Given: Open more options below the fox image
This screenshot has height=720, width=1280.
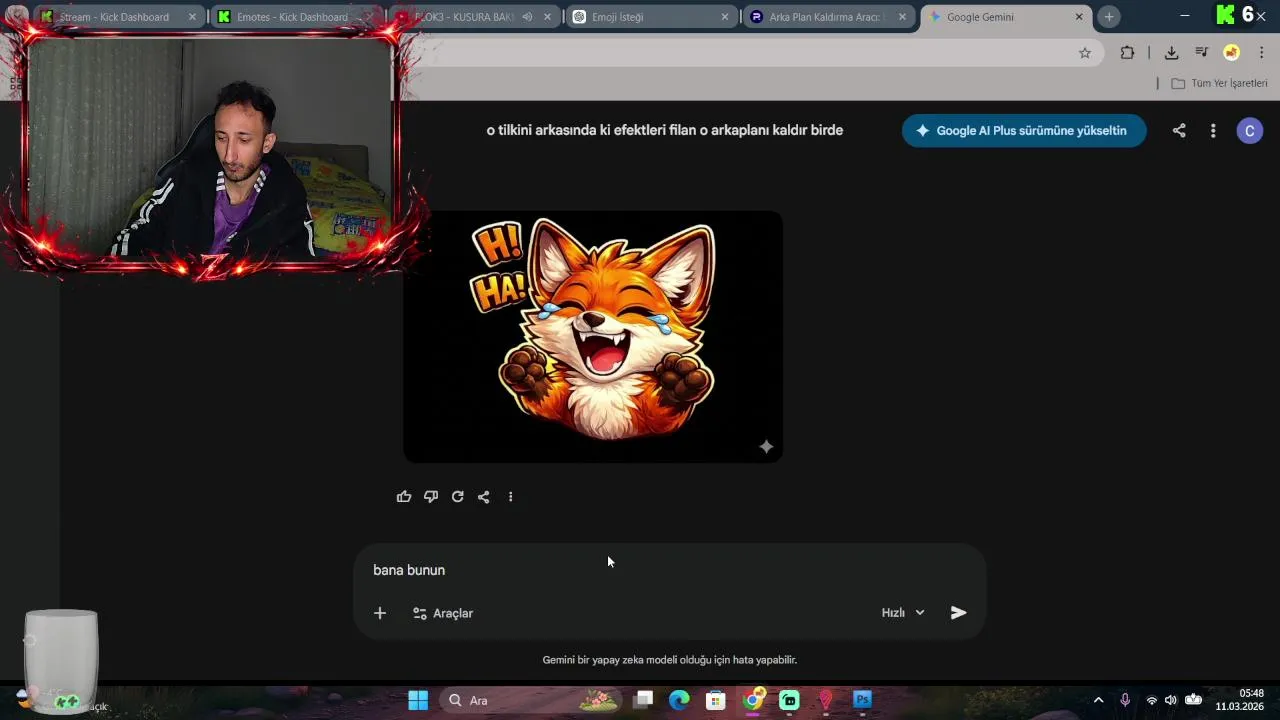Looking at the screenshot, I should tap(510, 497).
